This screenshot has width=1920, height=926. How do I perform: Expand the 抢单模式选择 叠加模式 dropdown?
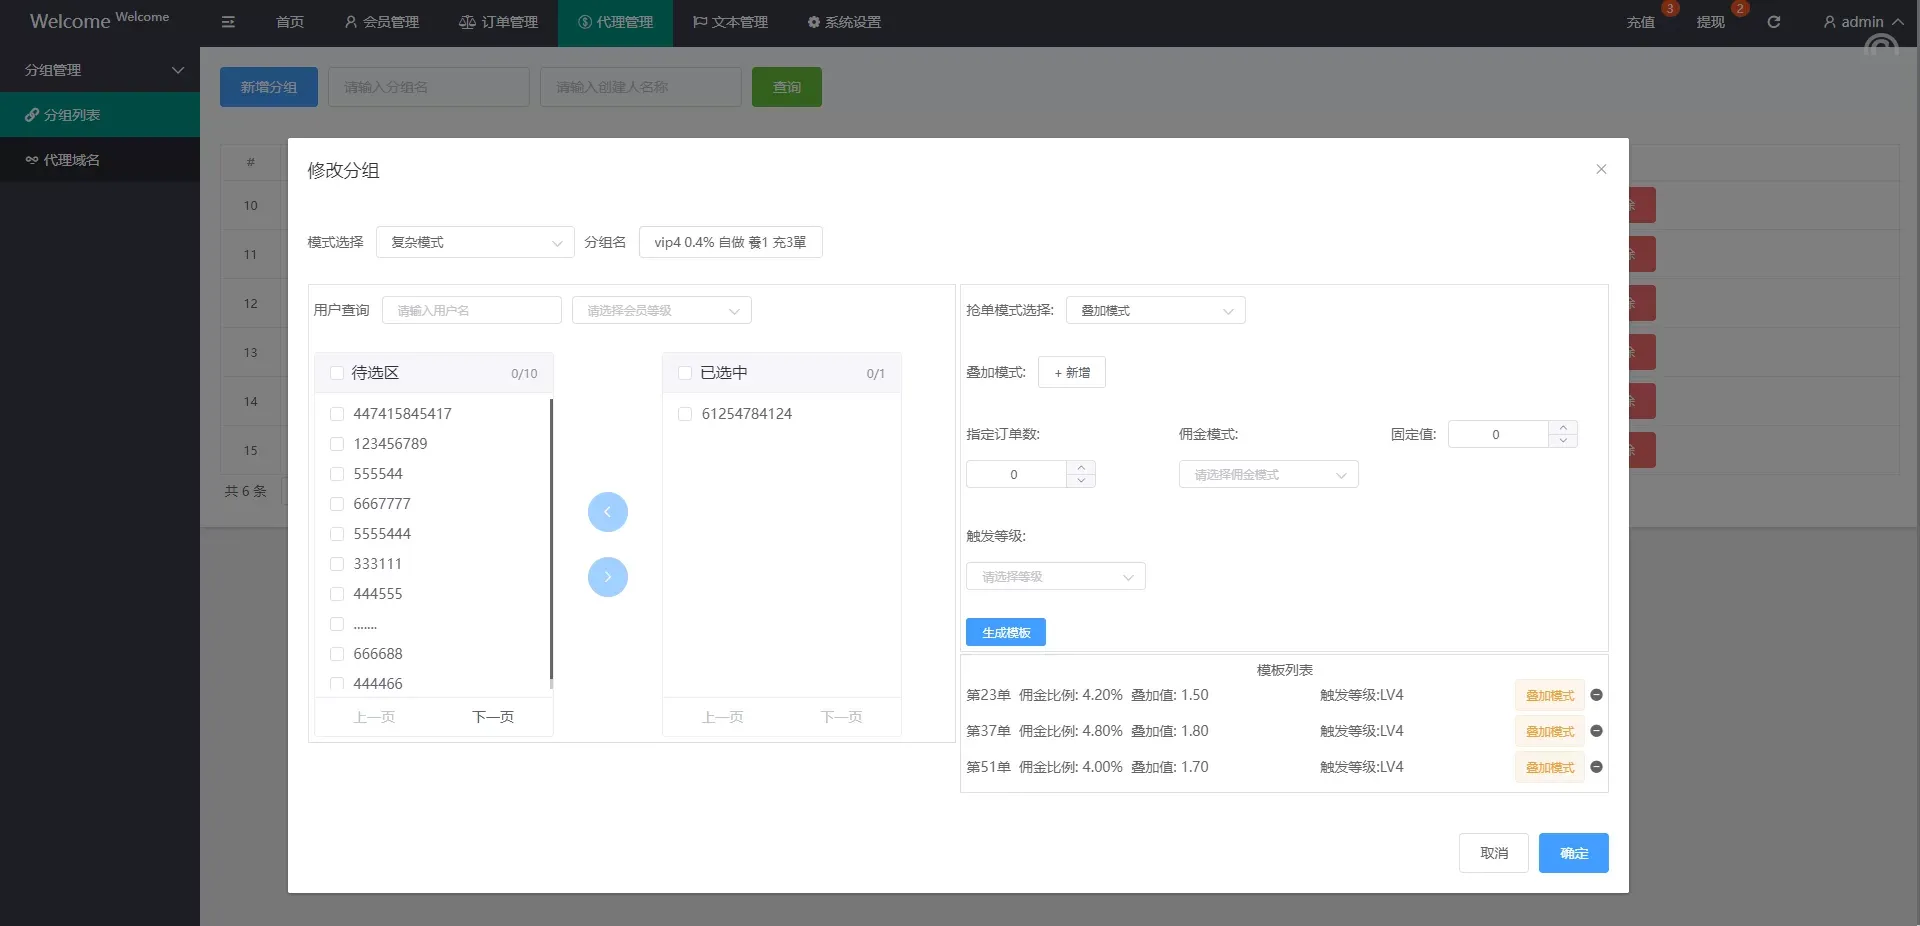coord(1155,311)
